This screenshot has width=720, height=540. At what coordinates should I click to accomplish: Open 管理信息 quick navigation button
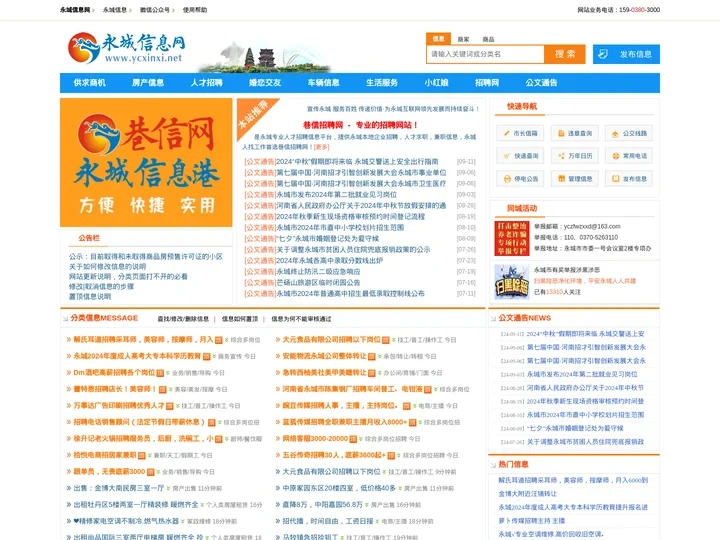tap(574, 179)
